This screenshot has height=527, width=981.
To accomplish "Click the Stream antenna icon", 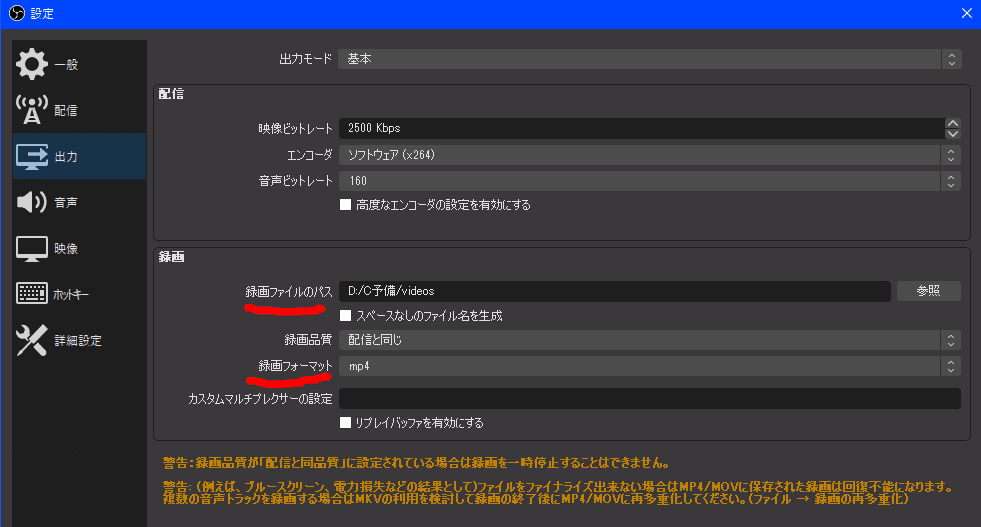I will (x=32, y=110).
